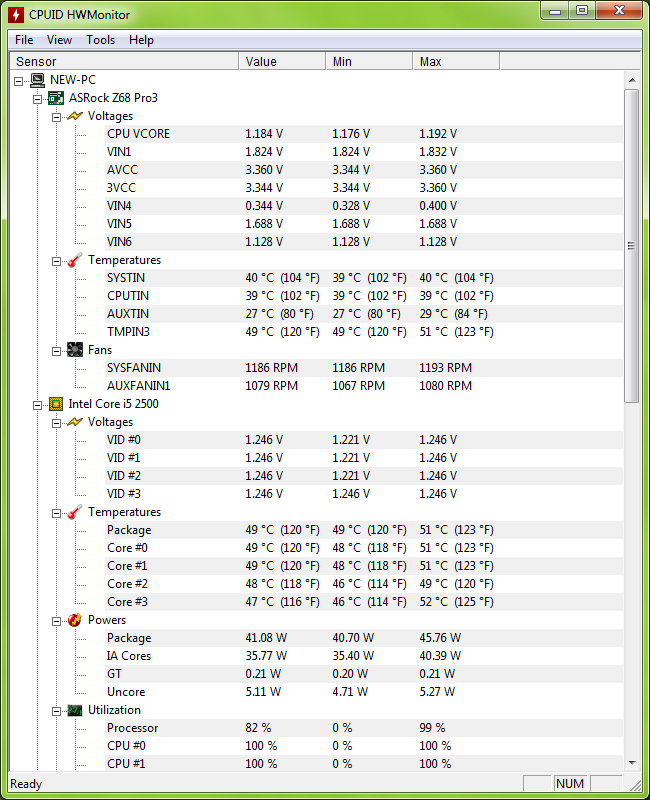Image resolution: width=650 pixels, height=800 pixels.
Task: Open the Tools menu
Action: coord(101,40)
